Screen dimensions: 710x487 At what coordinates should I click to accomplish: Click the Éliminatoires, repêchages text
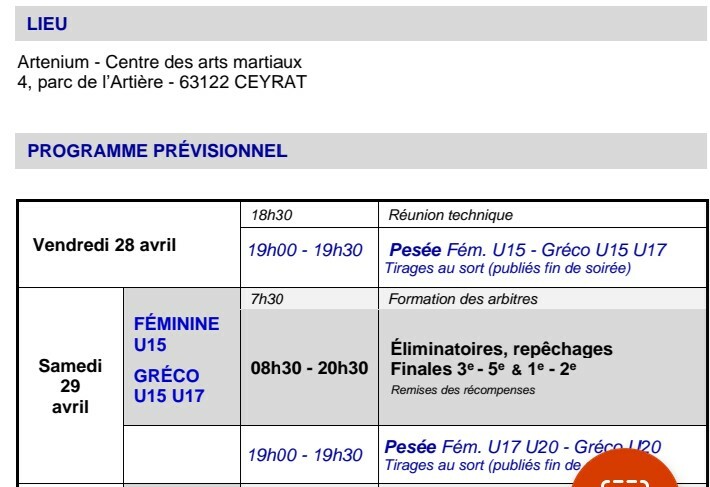coord(501,349)
